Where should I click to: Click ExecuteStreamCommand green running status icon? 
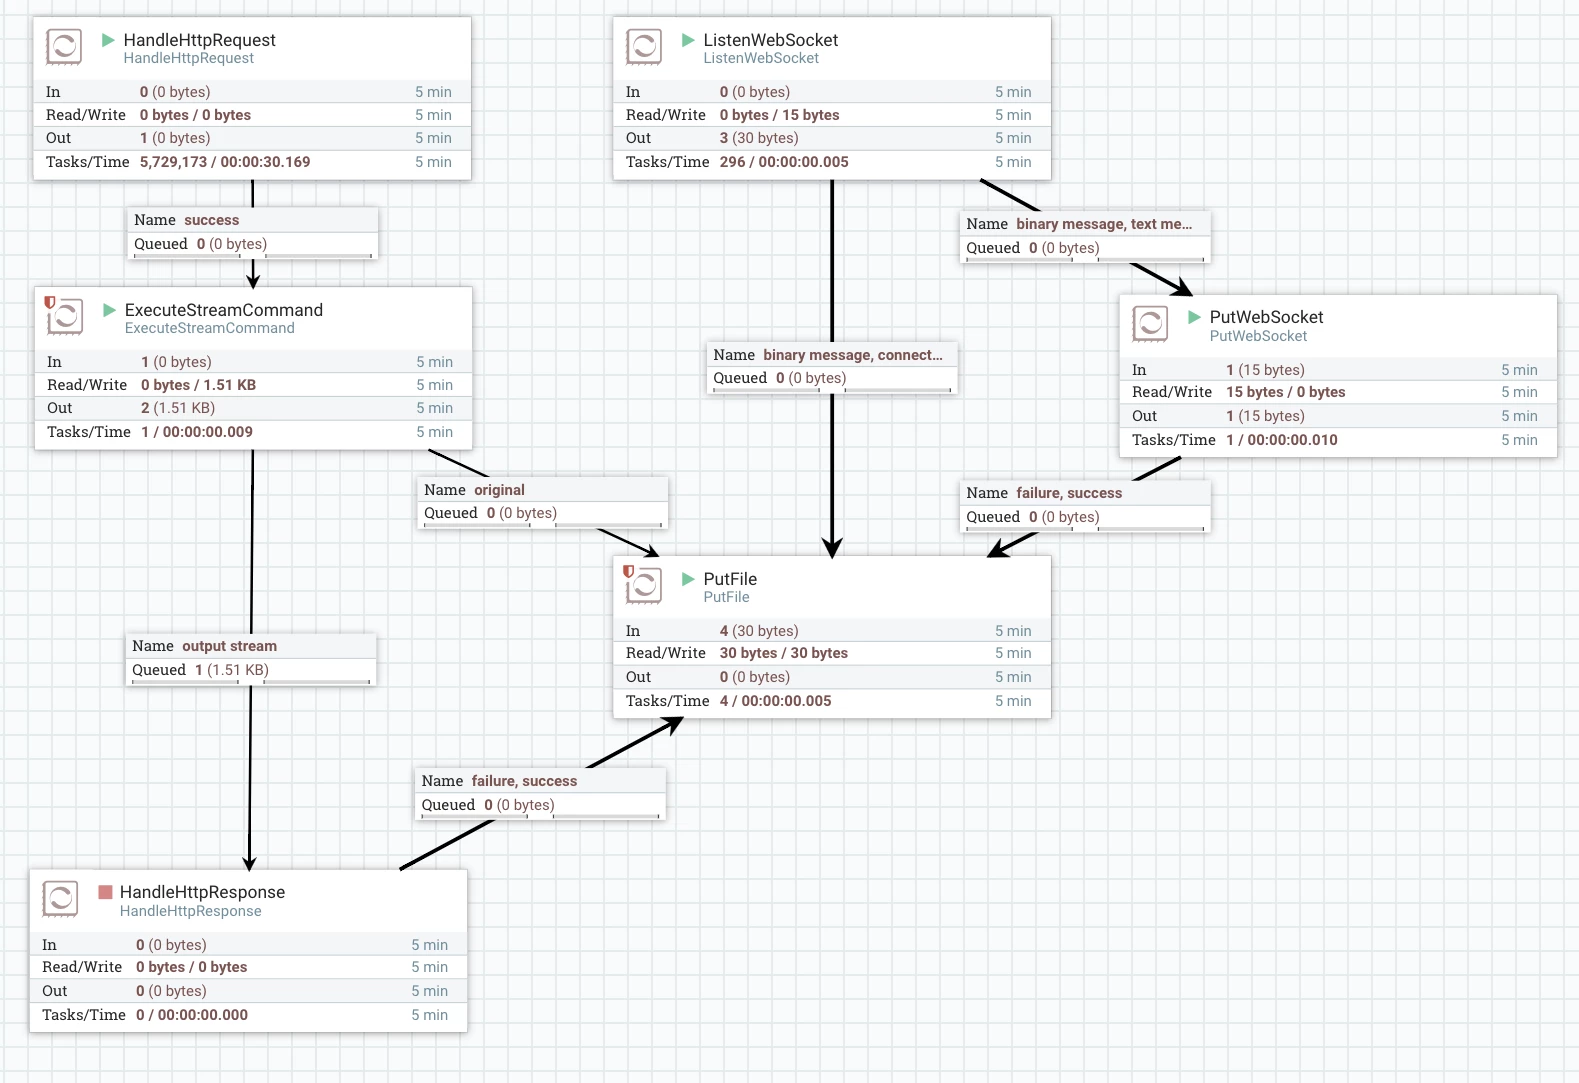[x=110, y=310]
